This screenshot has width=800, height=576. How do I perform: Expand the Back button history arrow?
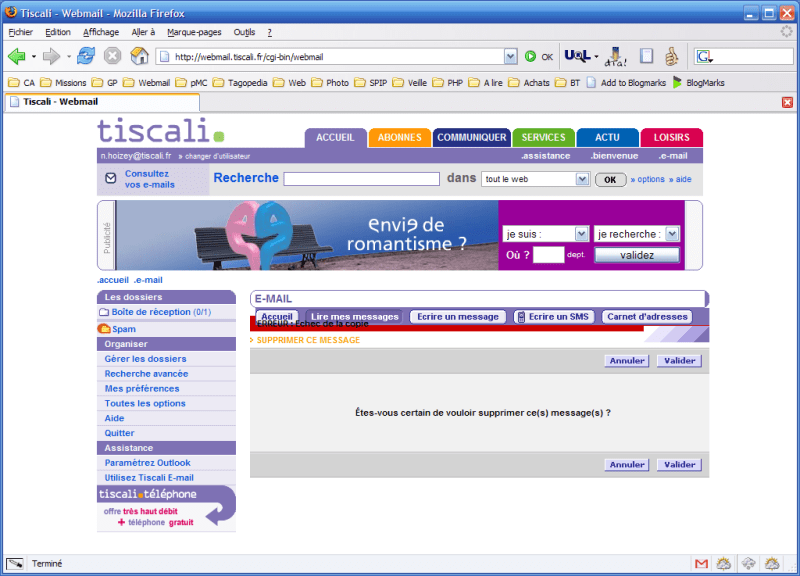34,56
